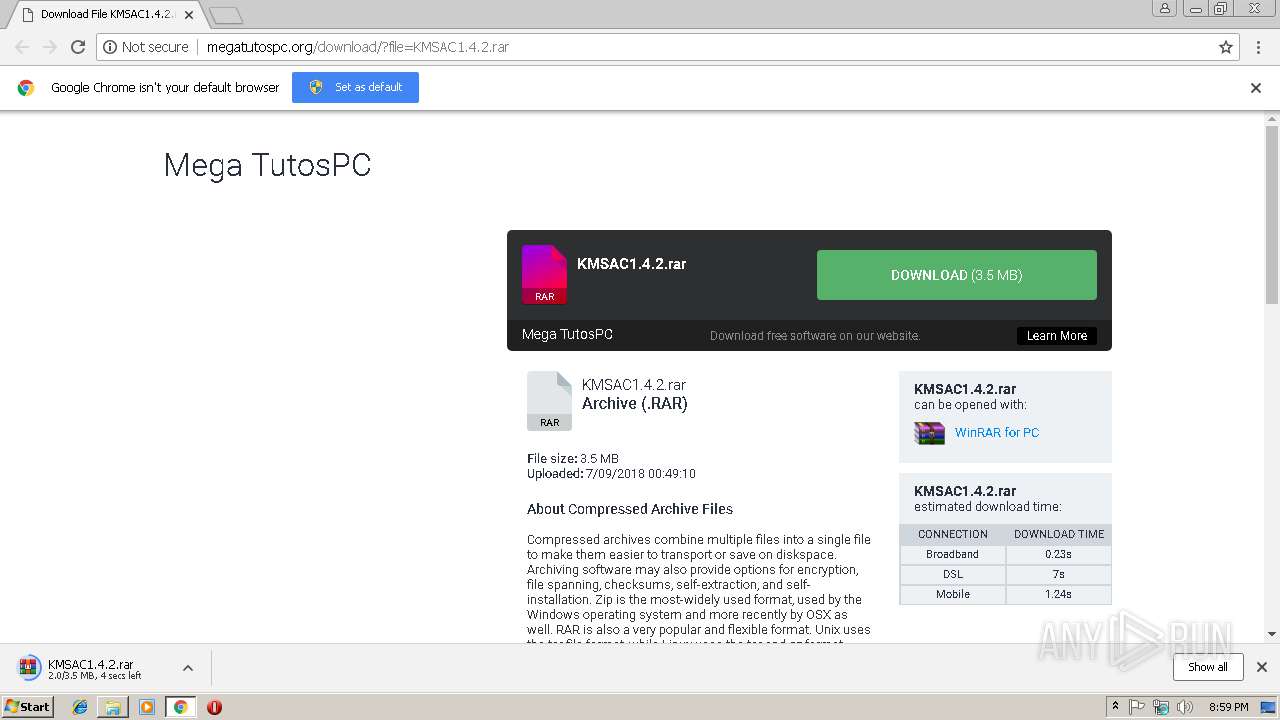Click the gray RAR archive icon
The image size is (1280, 720).
coord(549,401)
